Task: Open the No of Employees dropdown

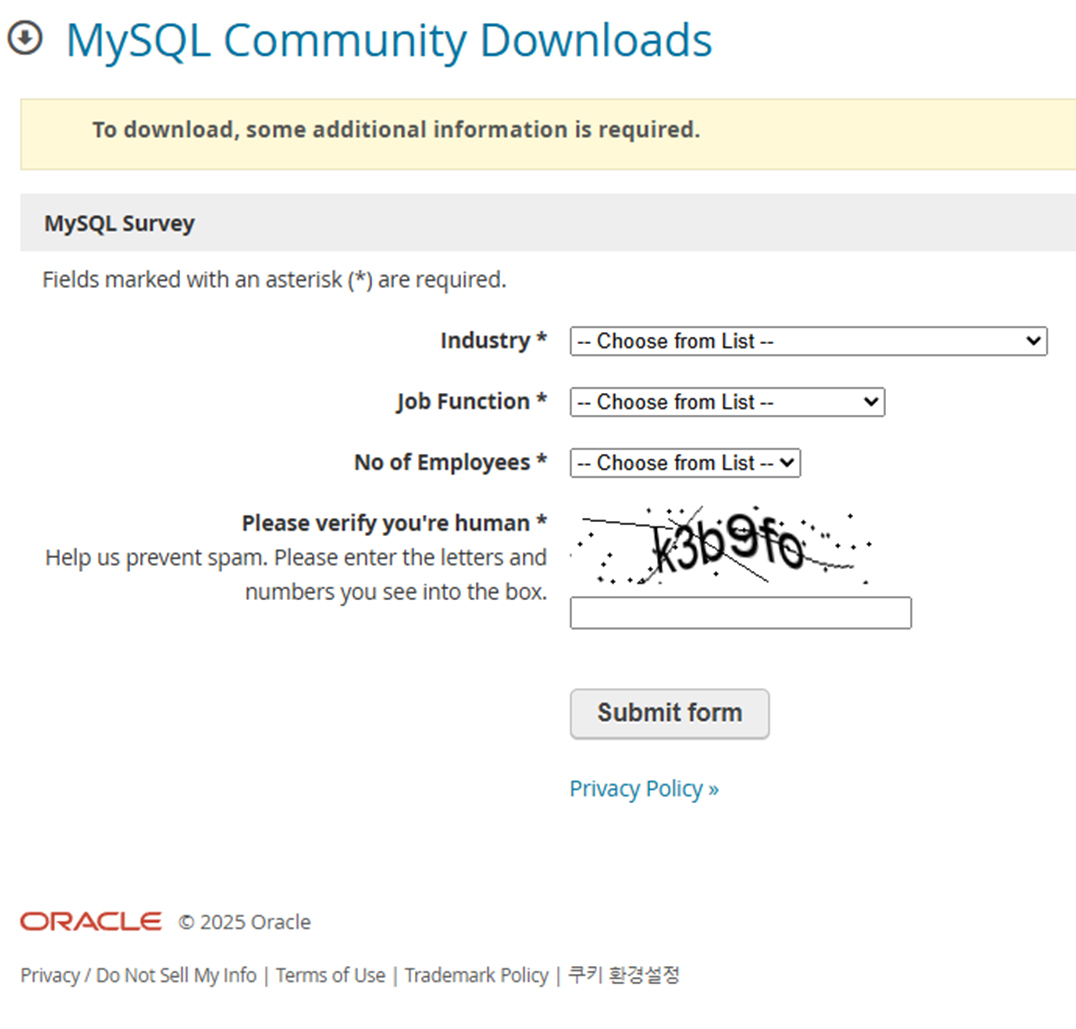Action: pos(685,463)
